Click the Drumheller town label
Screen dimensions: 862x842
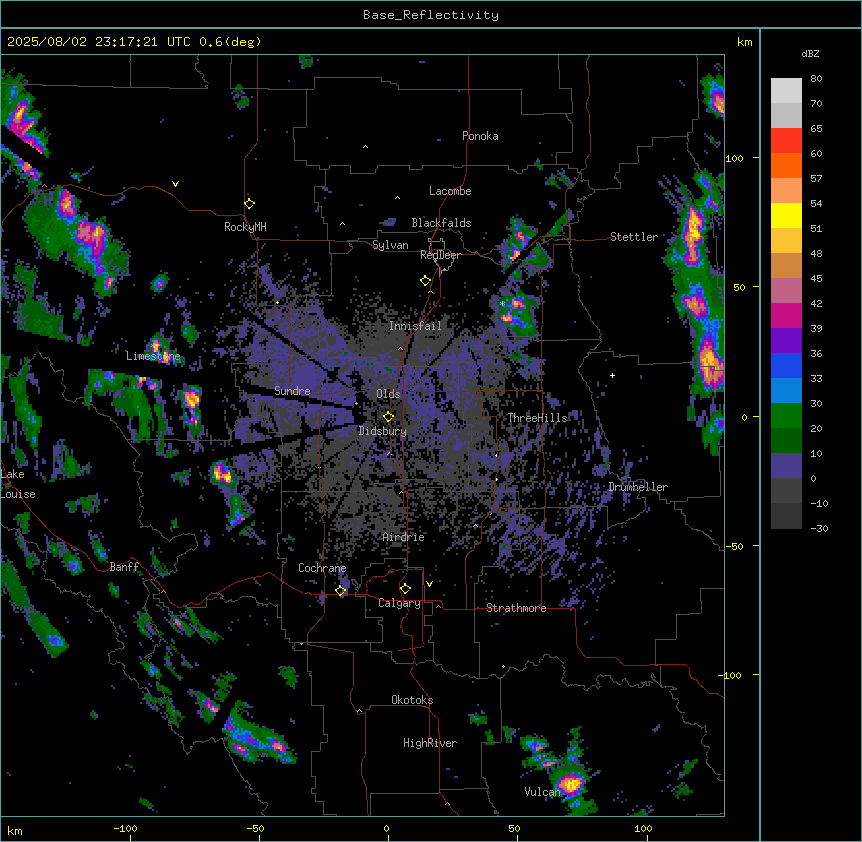tap(638, 487)
